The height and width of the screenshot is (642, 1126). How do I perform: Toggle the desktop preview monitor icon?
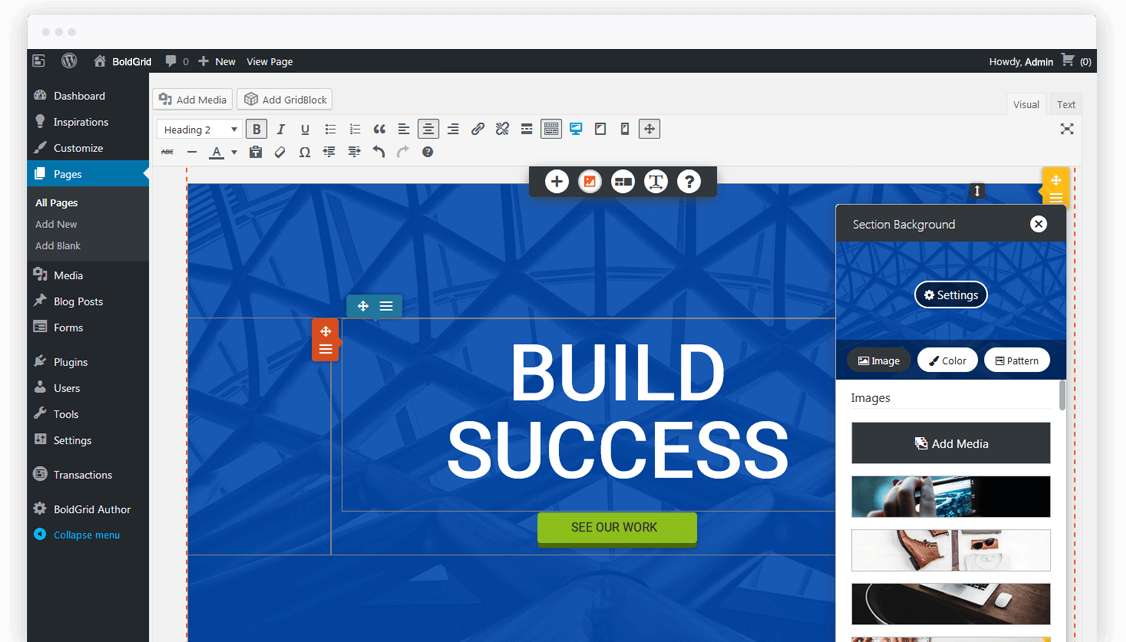(576, 129)
